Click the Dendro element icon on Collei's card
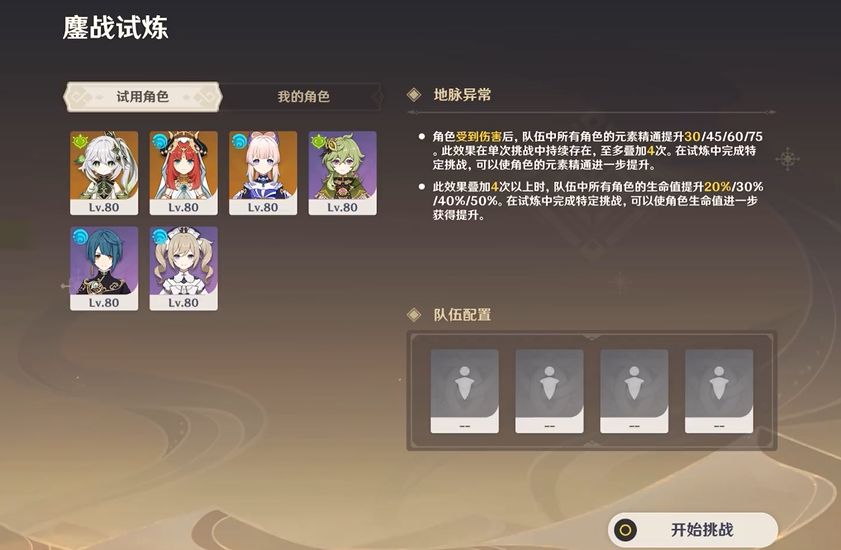 [319, 142]
